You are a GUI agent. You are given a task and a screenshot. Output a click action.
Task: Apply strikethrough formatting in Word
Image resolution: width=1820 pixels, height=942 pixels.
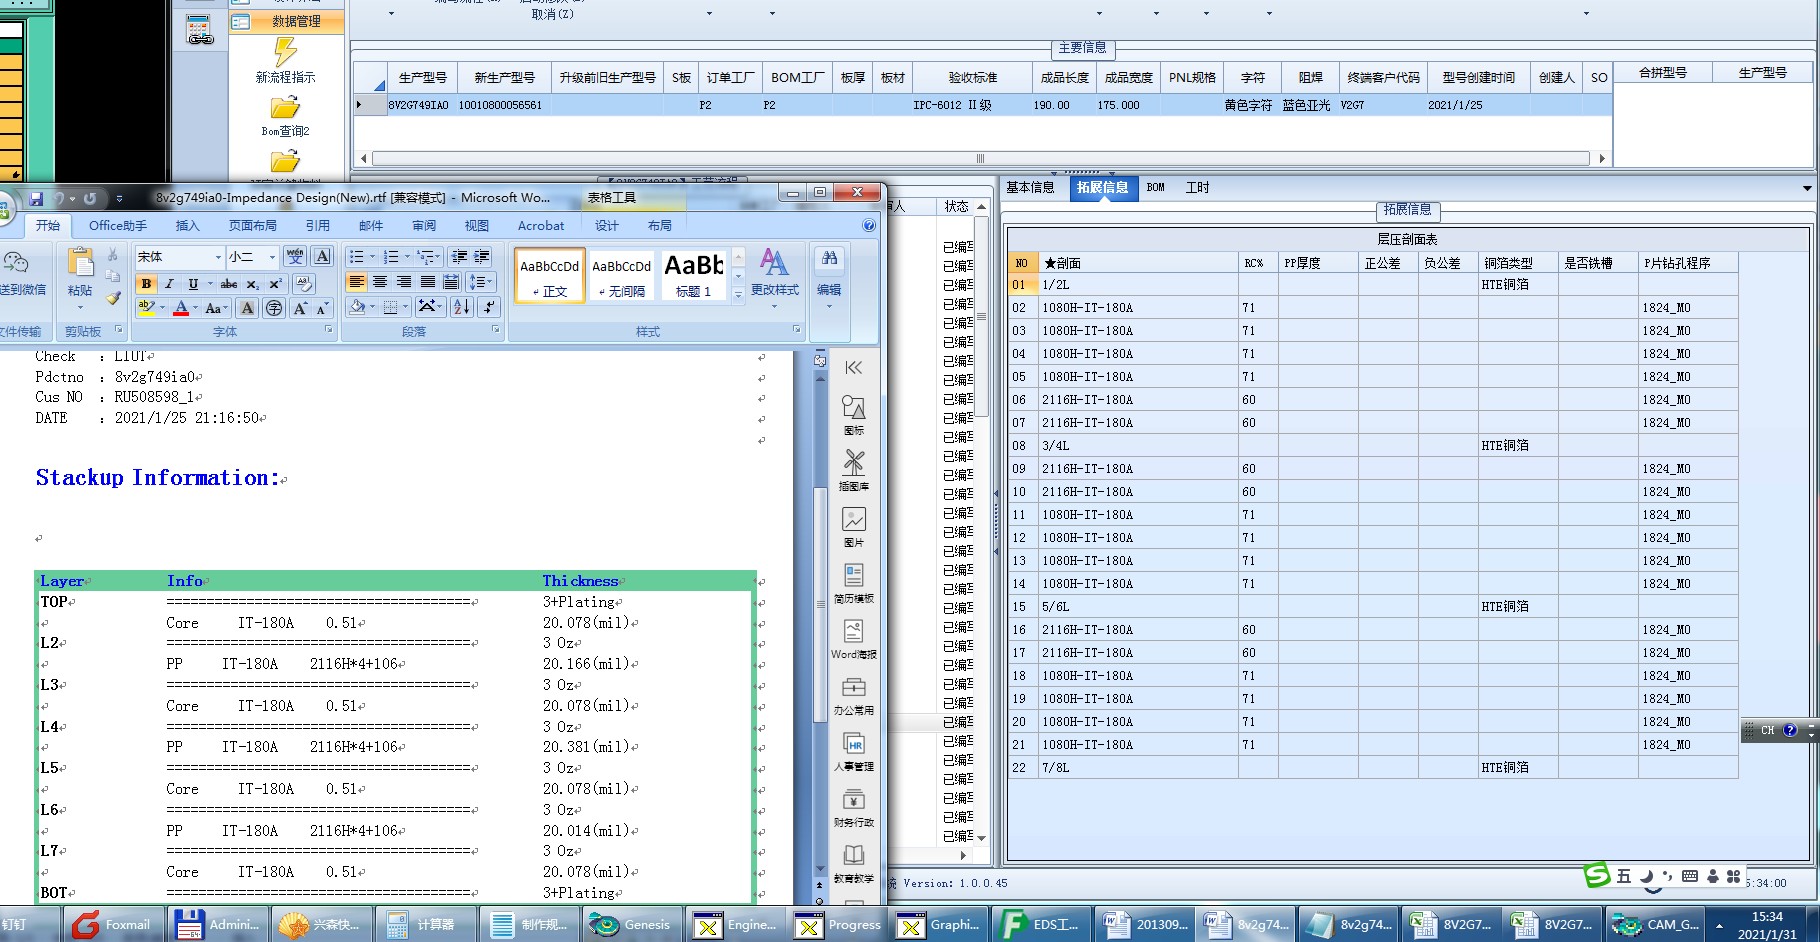[229, 284]
